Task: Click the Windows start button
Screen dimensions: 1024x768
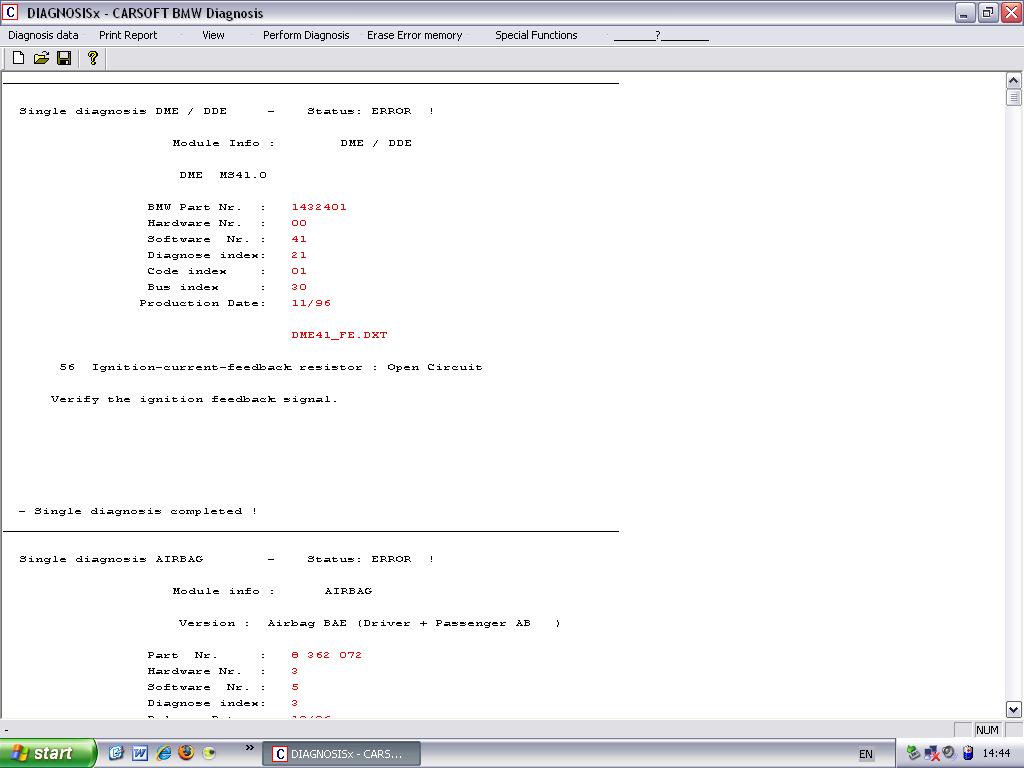Action: 47,753
